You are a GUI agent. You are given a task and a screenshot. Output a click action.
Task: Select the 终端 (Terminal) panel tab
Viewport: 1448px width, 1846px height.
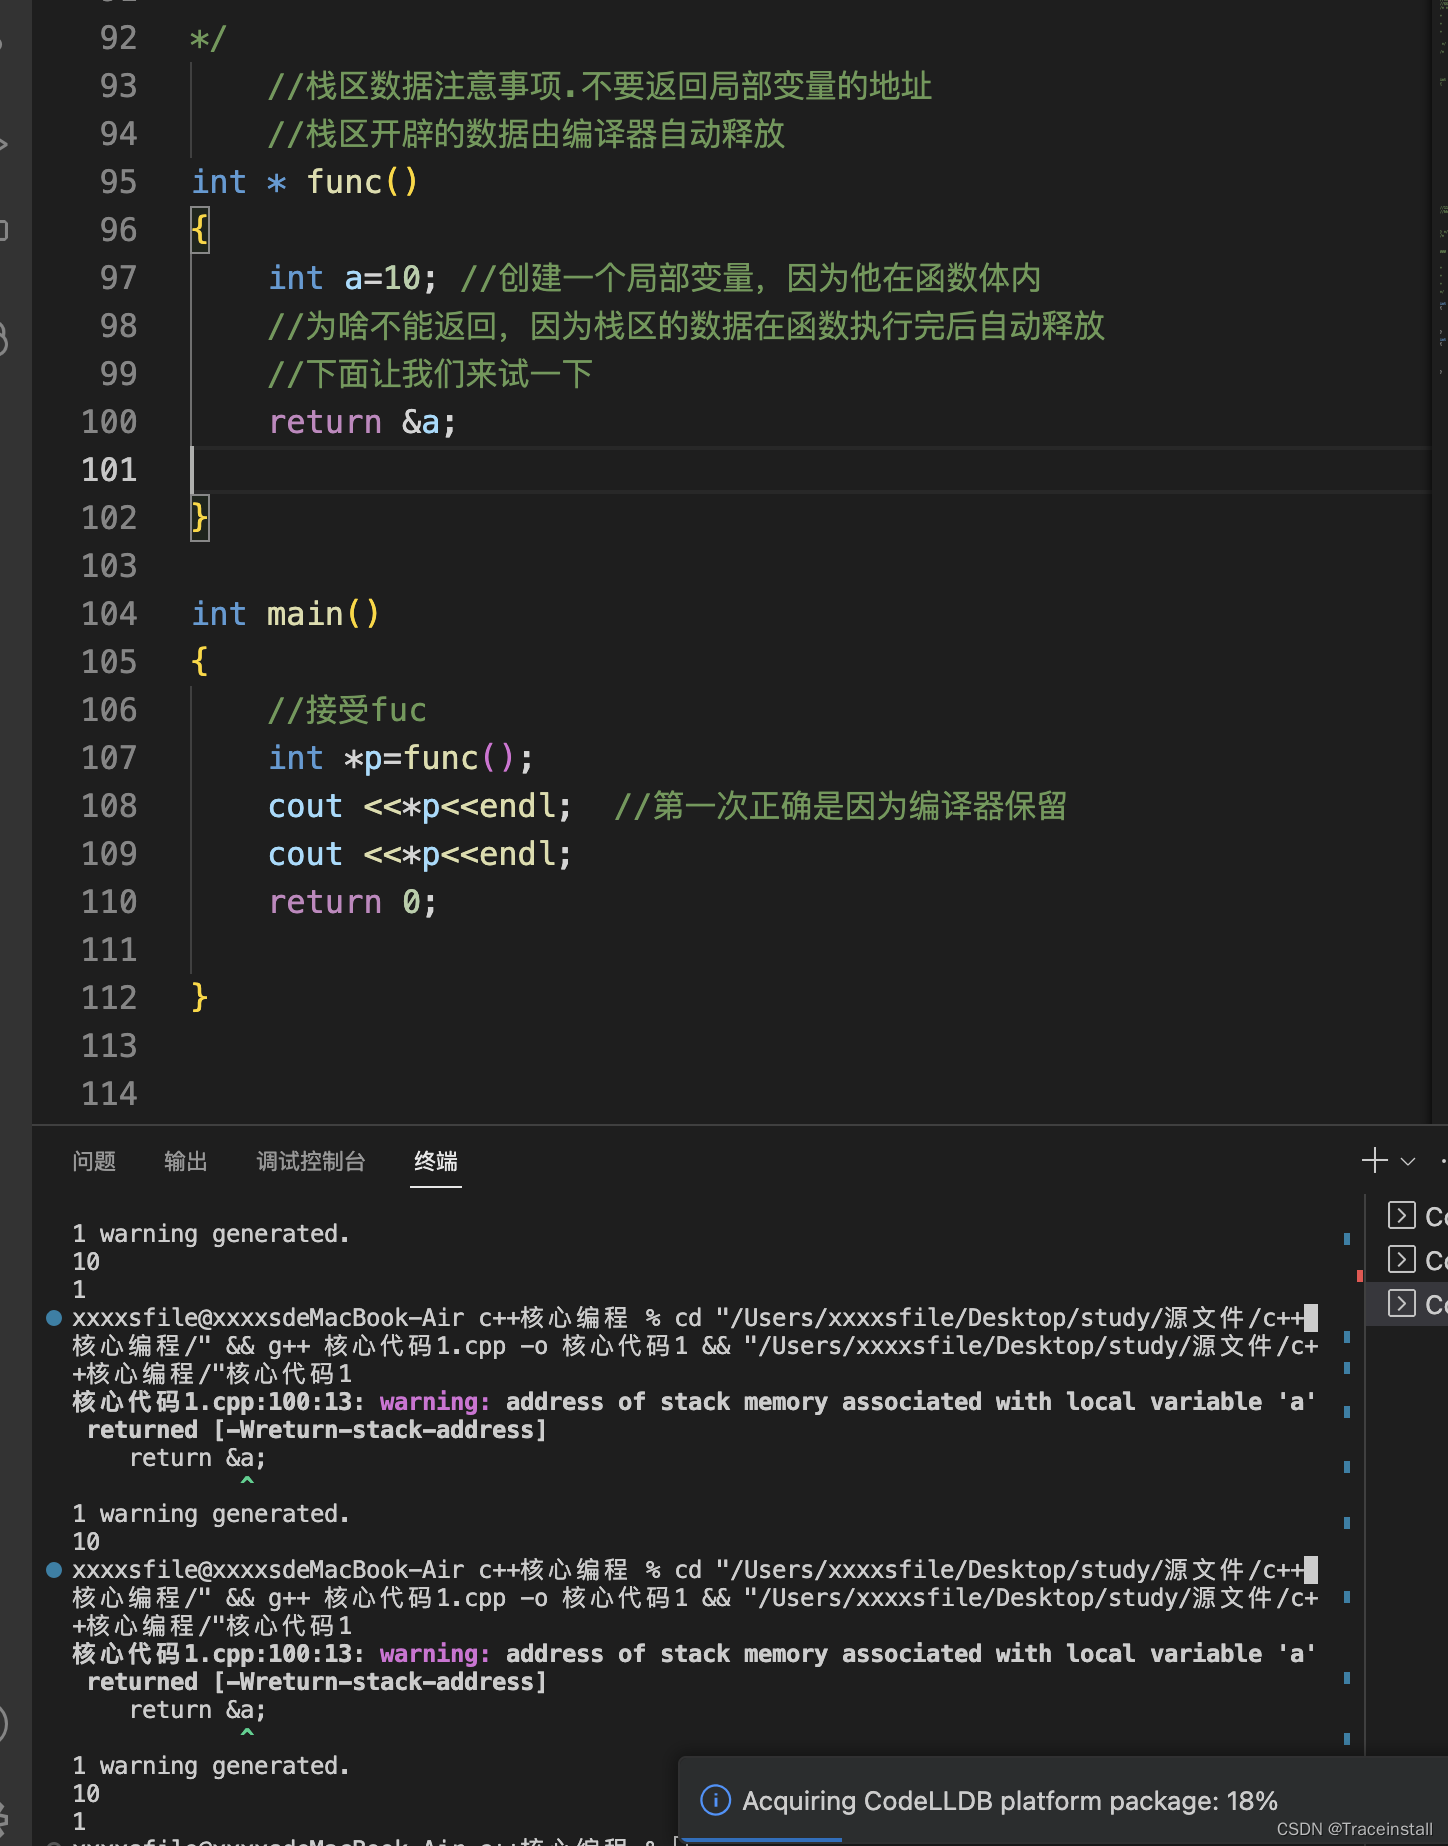436,1161
